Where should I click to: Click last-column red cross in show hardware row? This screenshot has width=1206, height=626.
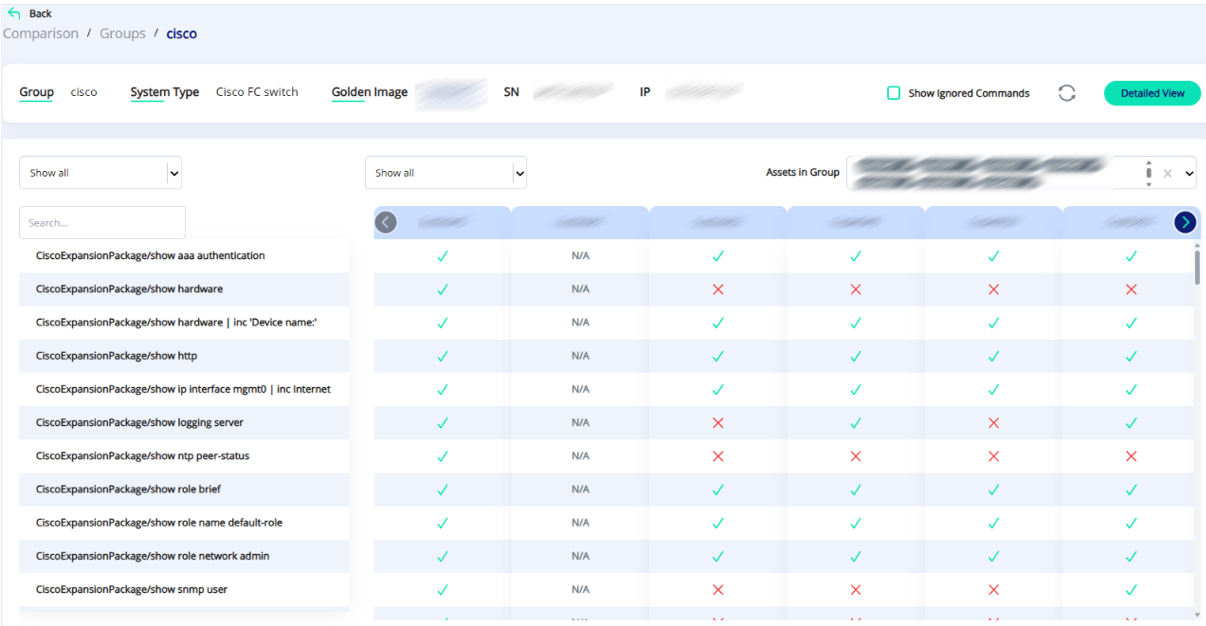[1131, 289]
